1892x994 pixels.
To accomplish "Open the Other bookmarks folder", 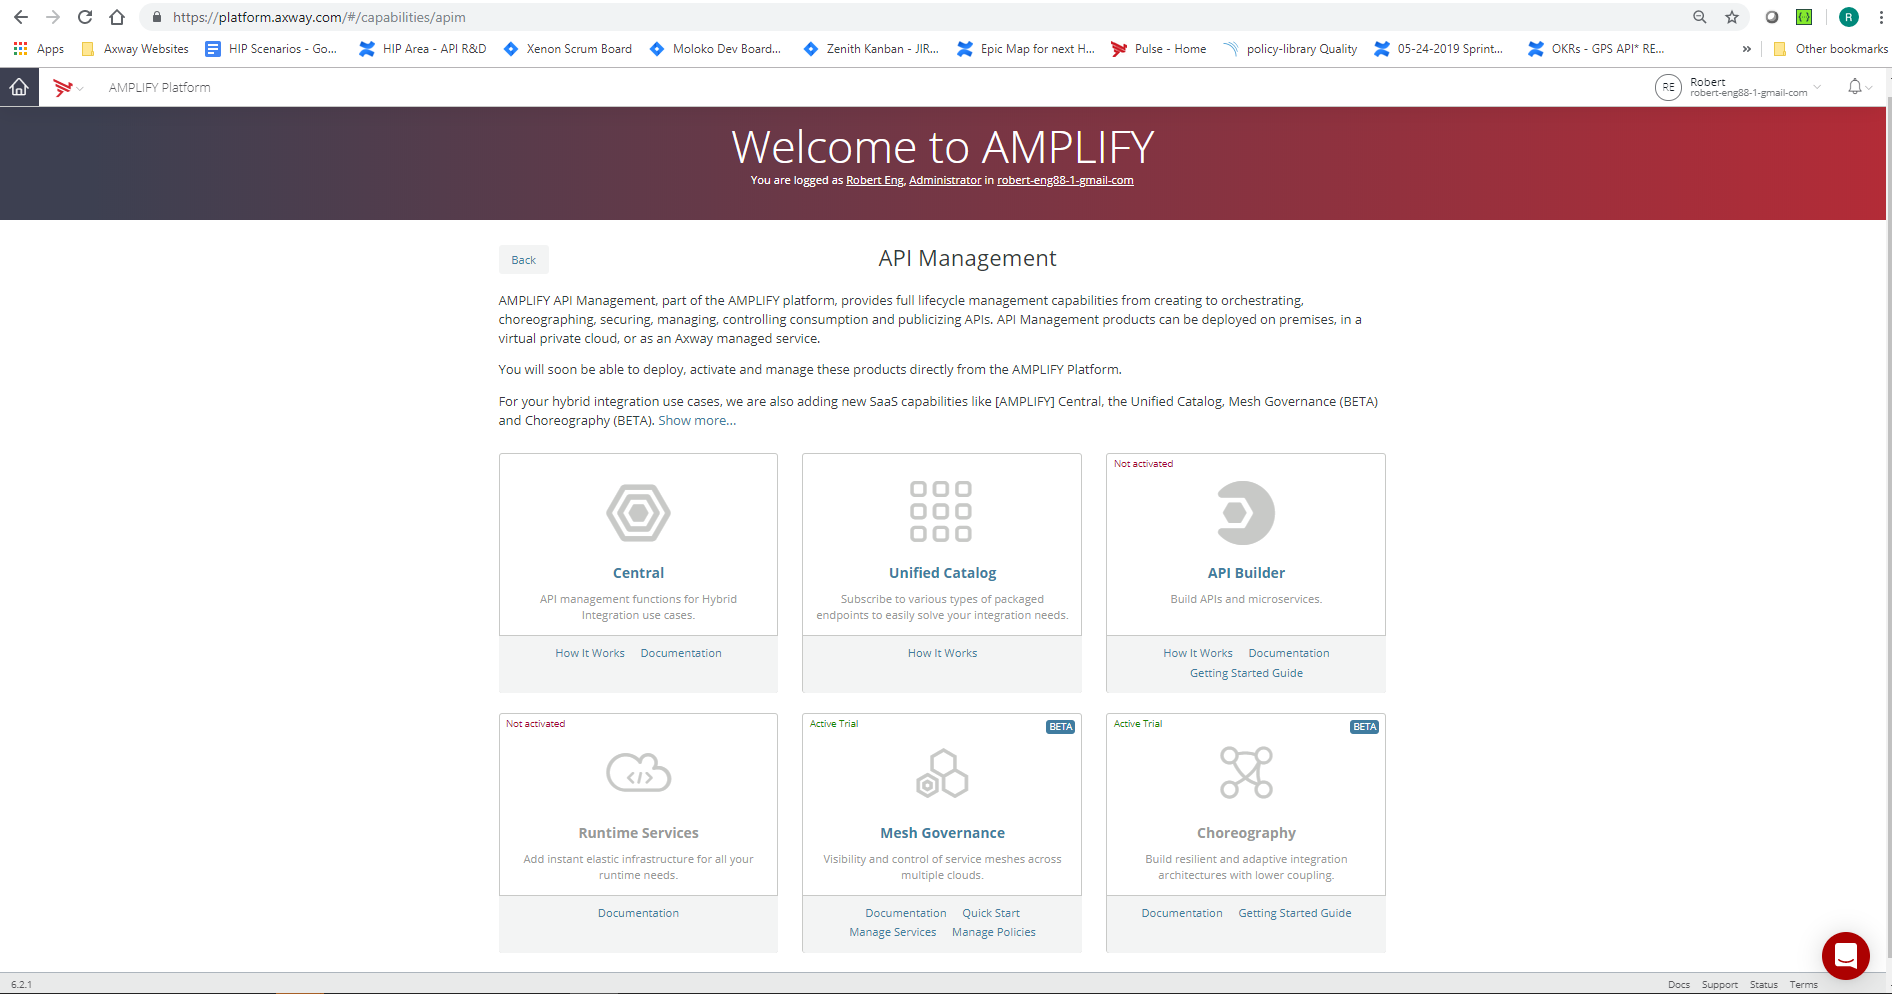I will click(x=1830, y=49).
